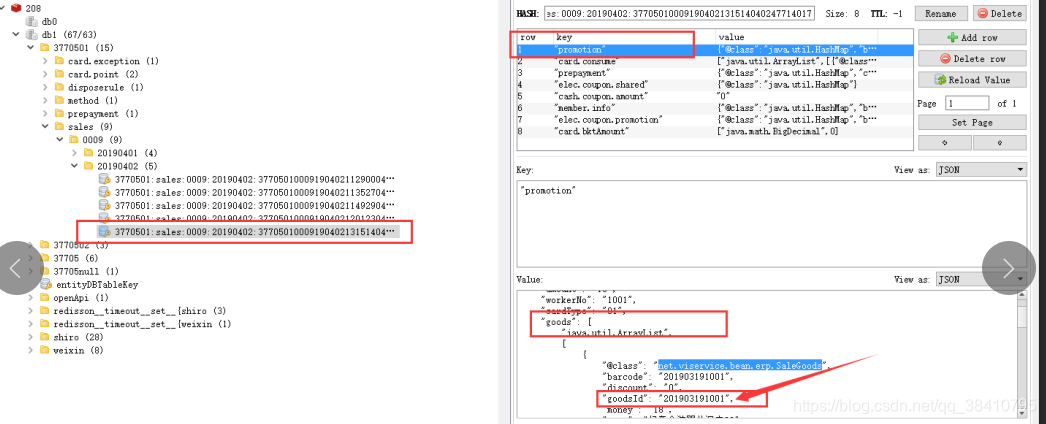Collapse the db1 database node
Image resolution: width=1046 pixels, height=424 pixels.
(16, 35)
